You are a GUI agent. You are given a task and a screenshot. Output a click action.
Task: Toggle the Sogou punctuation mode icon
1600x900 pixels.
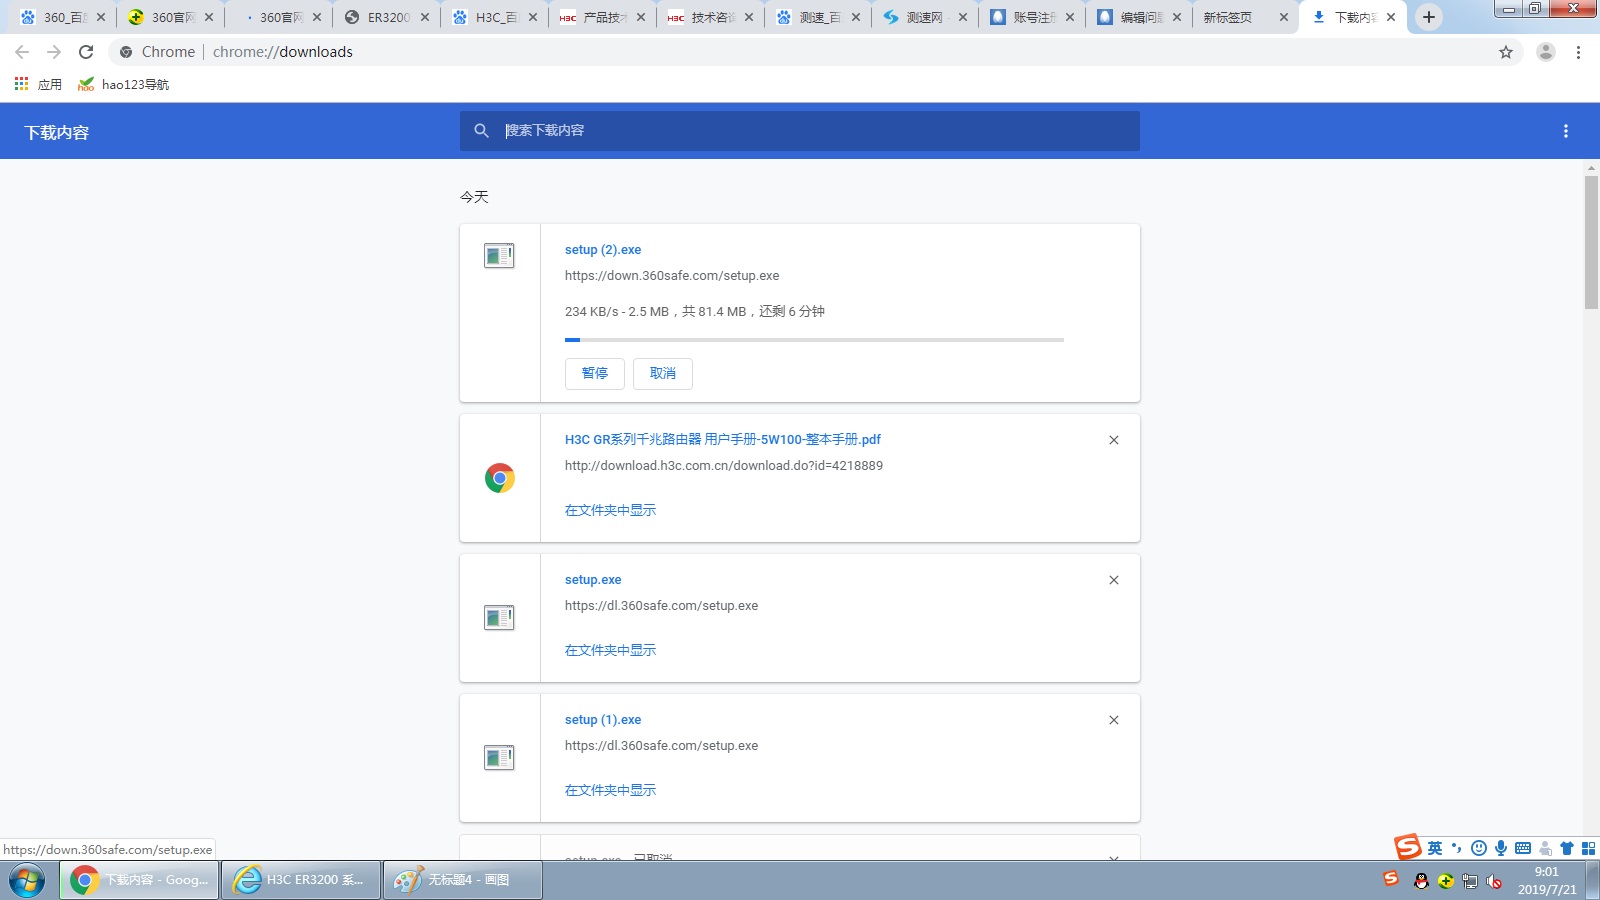pyautogui.click(x=1457, y=848)
